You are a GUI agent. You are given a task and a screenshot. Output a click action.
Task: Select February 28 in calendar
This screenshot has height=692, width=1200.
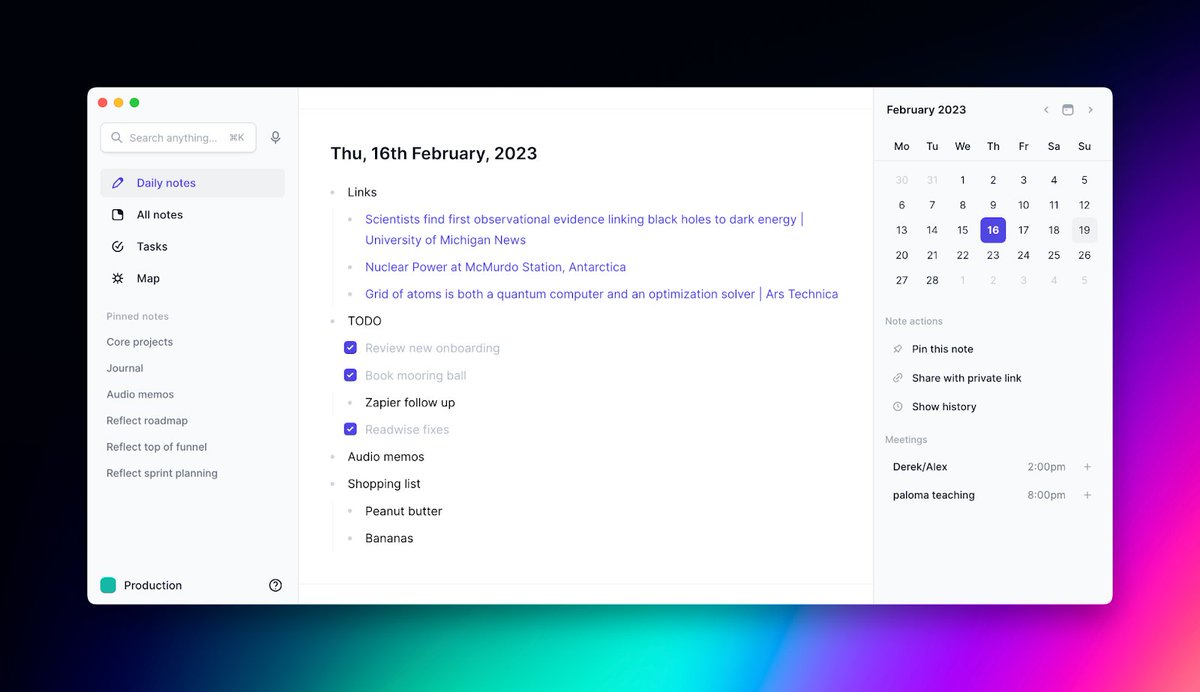(932, 281)
